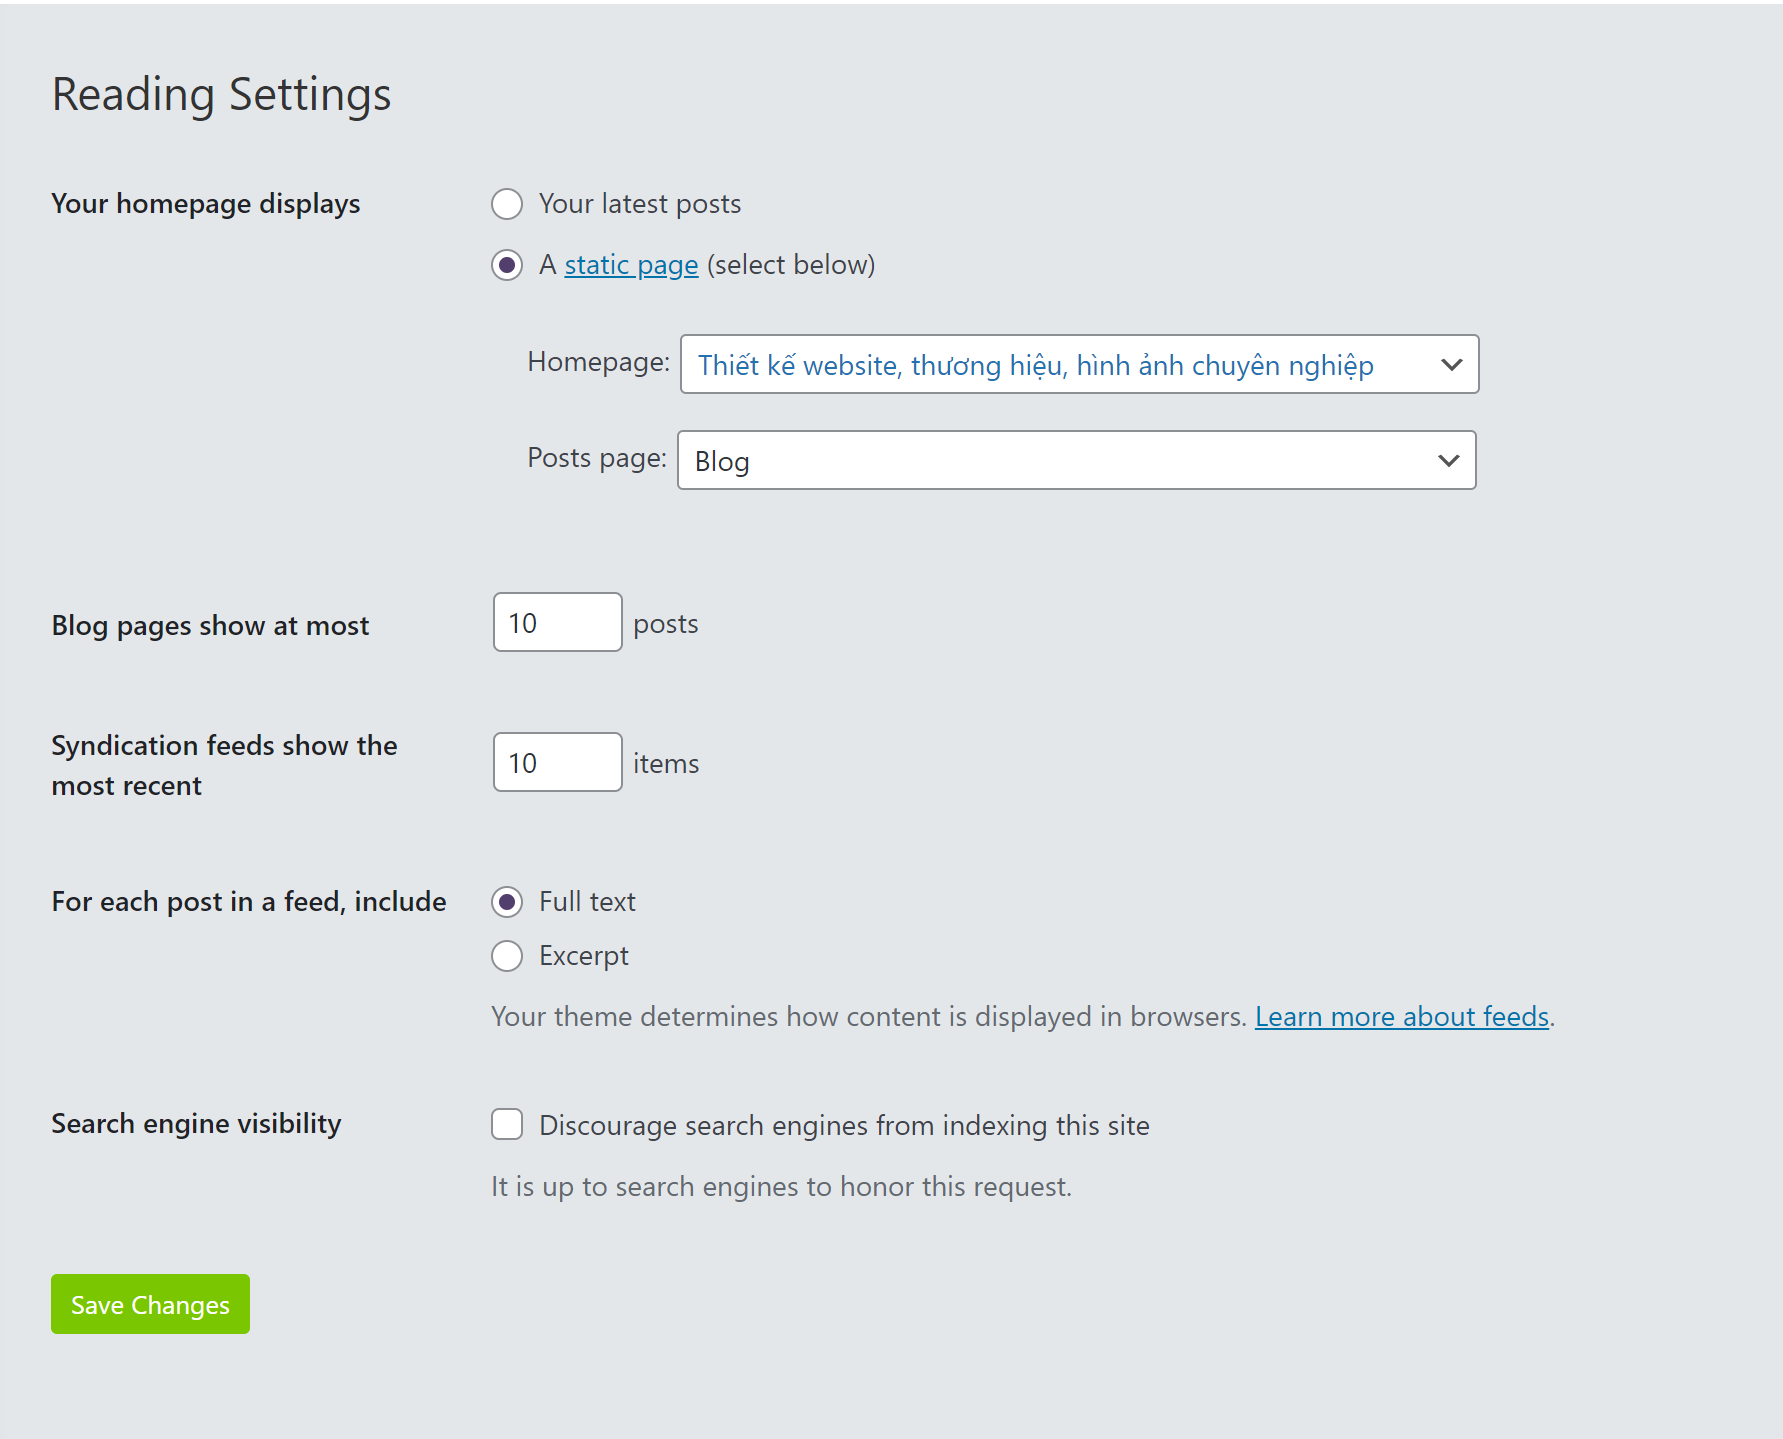Choose the "Excerpt" feed radio button

coord(507,956)
